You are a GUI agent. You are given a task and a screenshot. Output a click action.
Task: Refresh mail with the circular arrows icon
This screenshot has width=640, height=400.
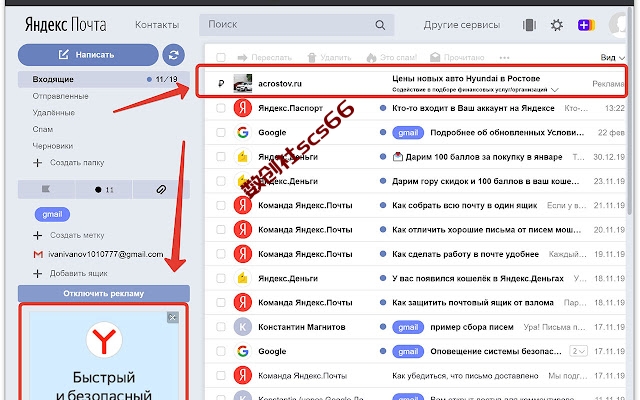[x=173, y=55]
